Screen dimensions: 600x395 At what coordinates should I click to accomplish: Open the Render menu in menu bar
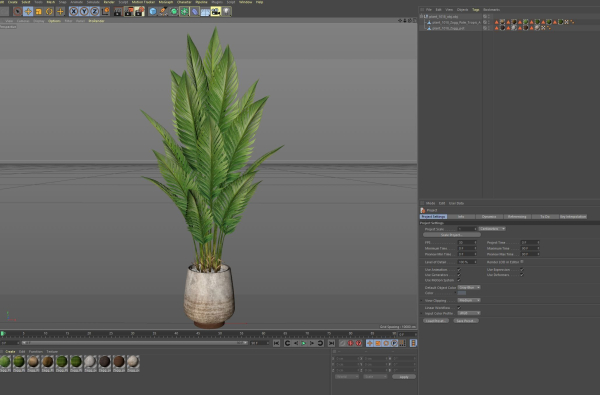click(x=109, y=2)
